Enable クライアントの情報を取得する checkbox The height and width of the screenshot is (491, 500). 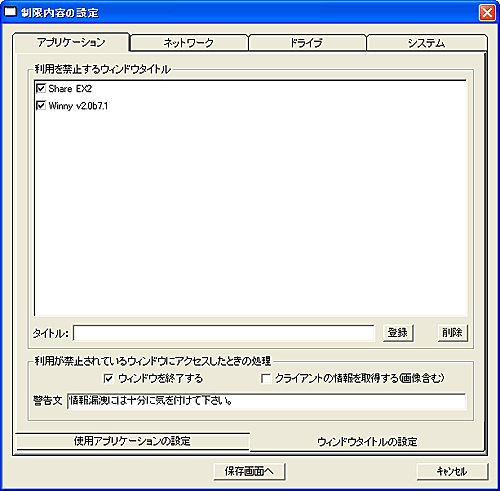click(x=266, y=378)
